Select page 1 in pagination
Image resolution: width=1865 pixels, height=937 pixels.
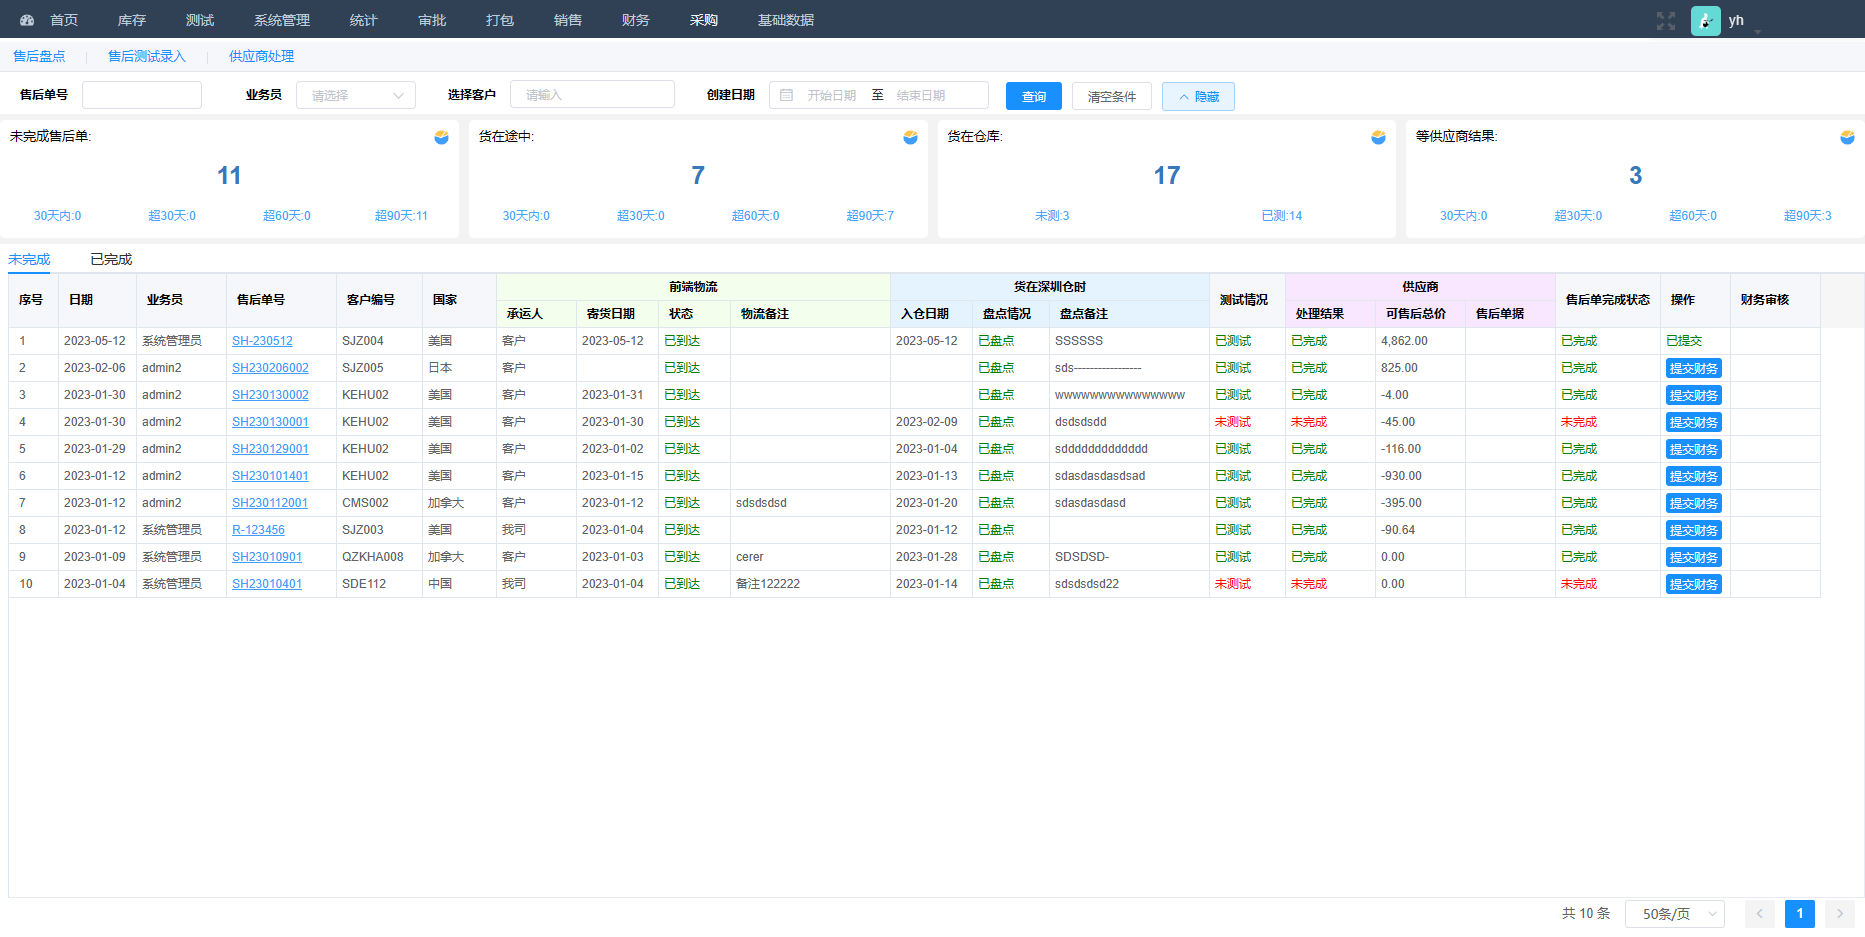(x=1800, y=914)
